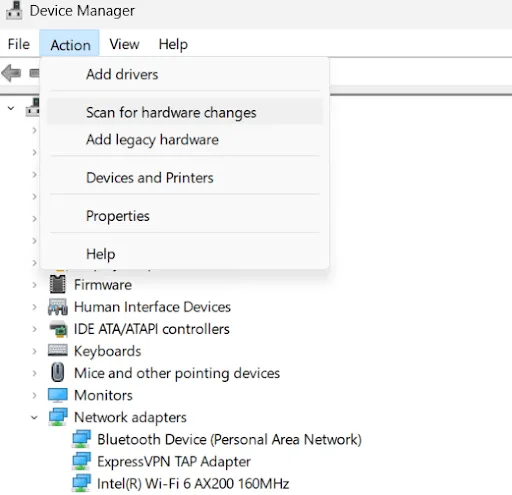Select the Network adapters label
Image resolution: width=512 pixels, height=495 pixels.
130,417
